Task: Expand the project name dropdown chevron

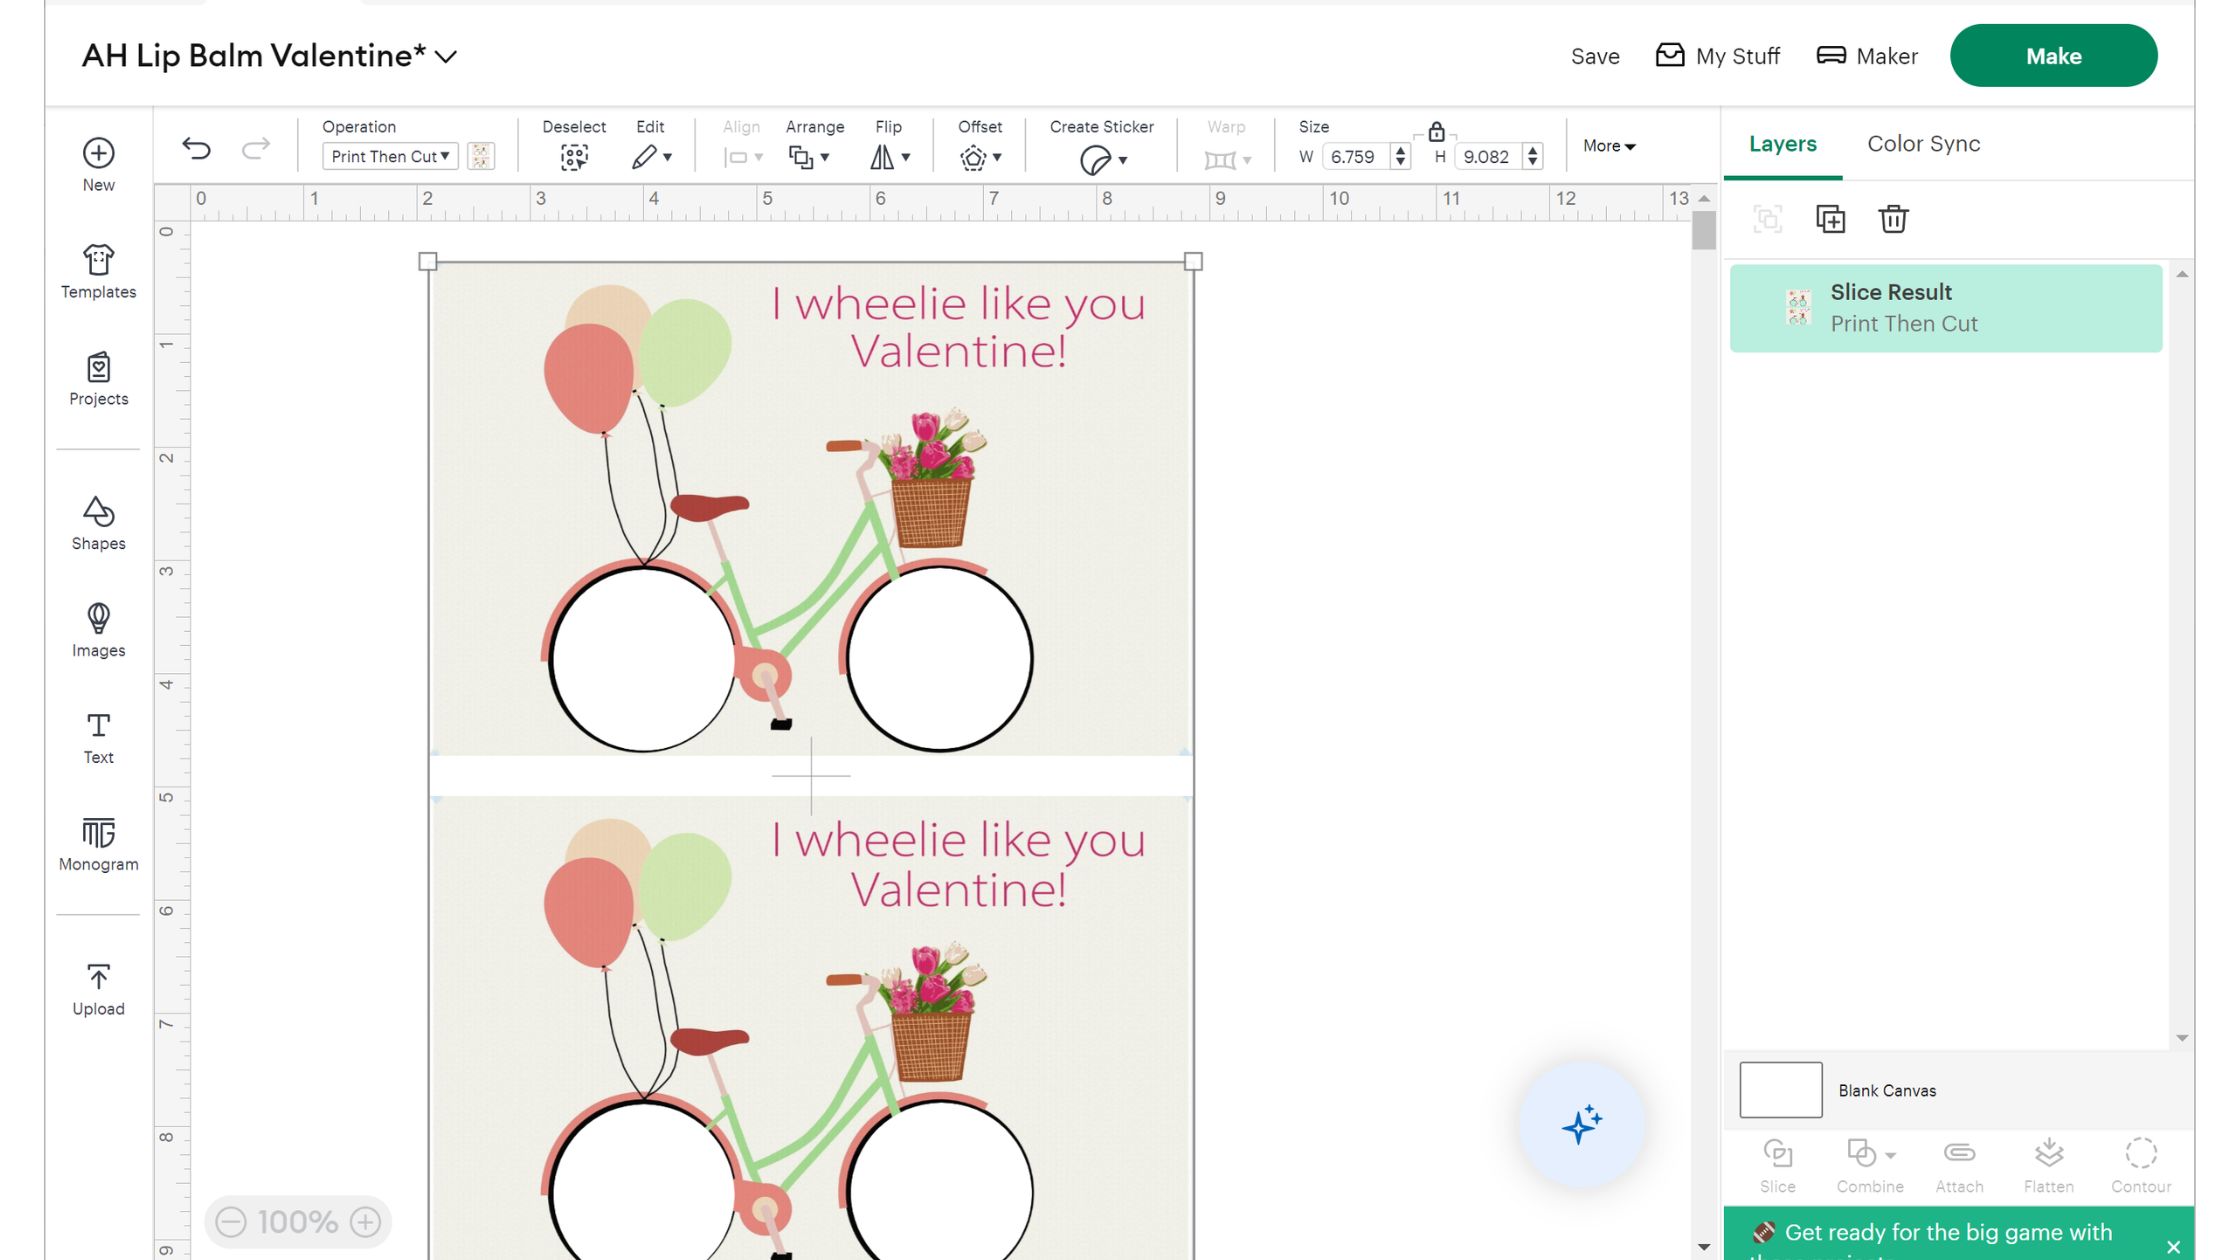Action: pyautogui.click(x=447, y=57)
